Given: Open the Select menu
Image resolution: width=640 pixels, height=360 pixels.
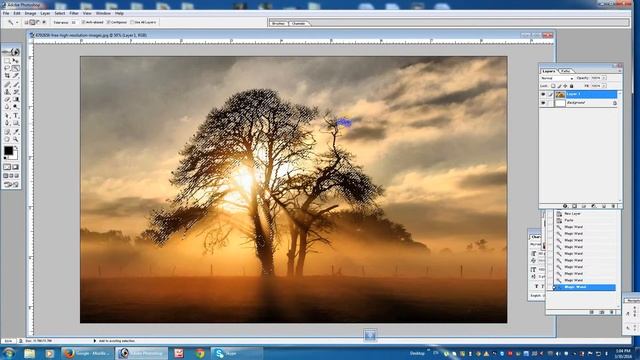Looking at the screenshot, I should coord(60,13).
